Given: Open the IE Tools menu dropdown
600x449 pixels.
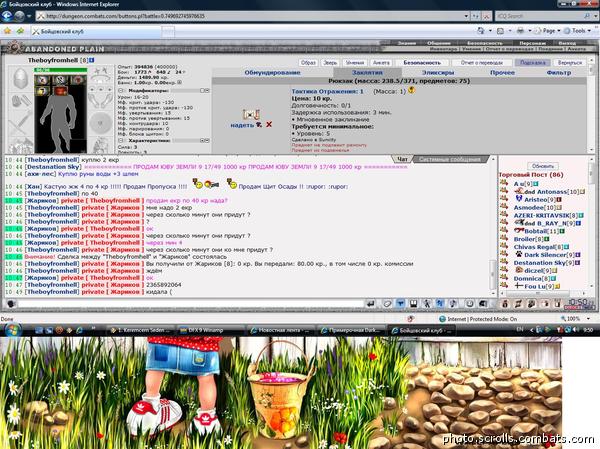Looking at the screenshot, I should [589, 31].
